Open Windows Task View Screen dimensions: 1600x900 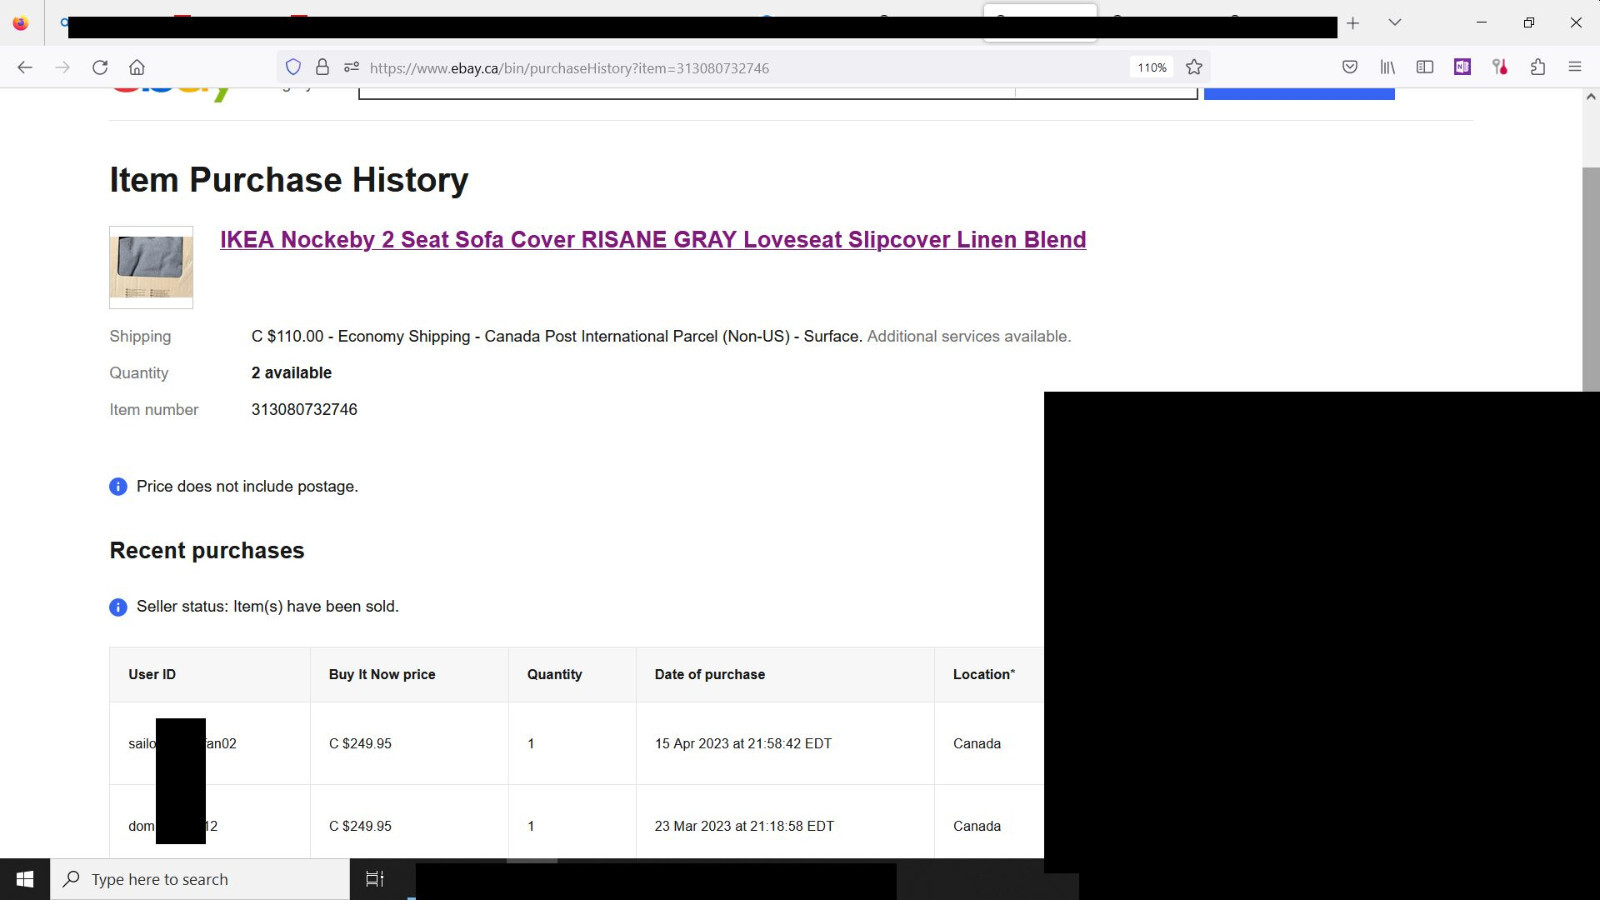(375, 879)
